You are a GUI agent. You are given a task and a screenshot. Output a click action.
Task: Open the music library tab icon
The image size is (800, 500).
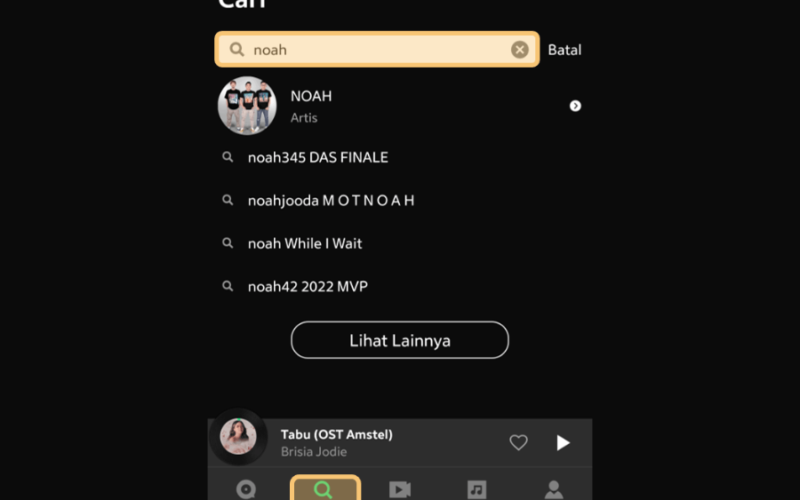pyautogui.click(x=477, y=489)
